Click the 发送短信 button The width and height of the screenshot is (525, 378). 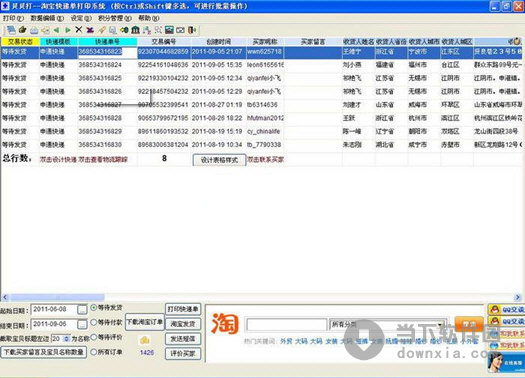[183, 339]
